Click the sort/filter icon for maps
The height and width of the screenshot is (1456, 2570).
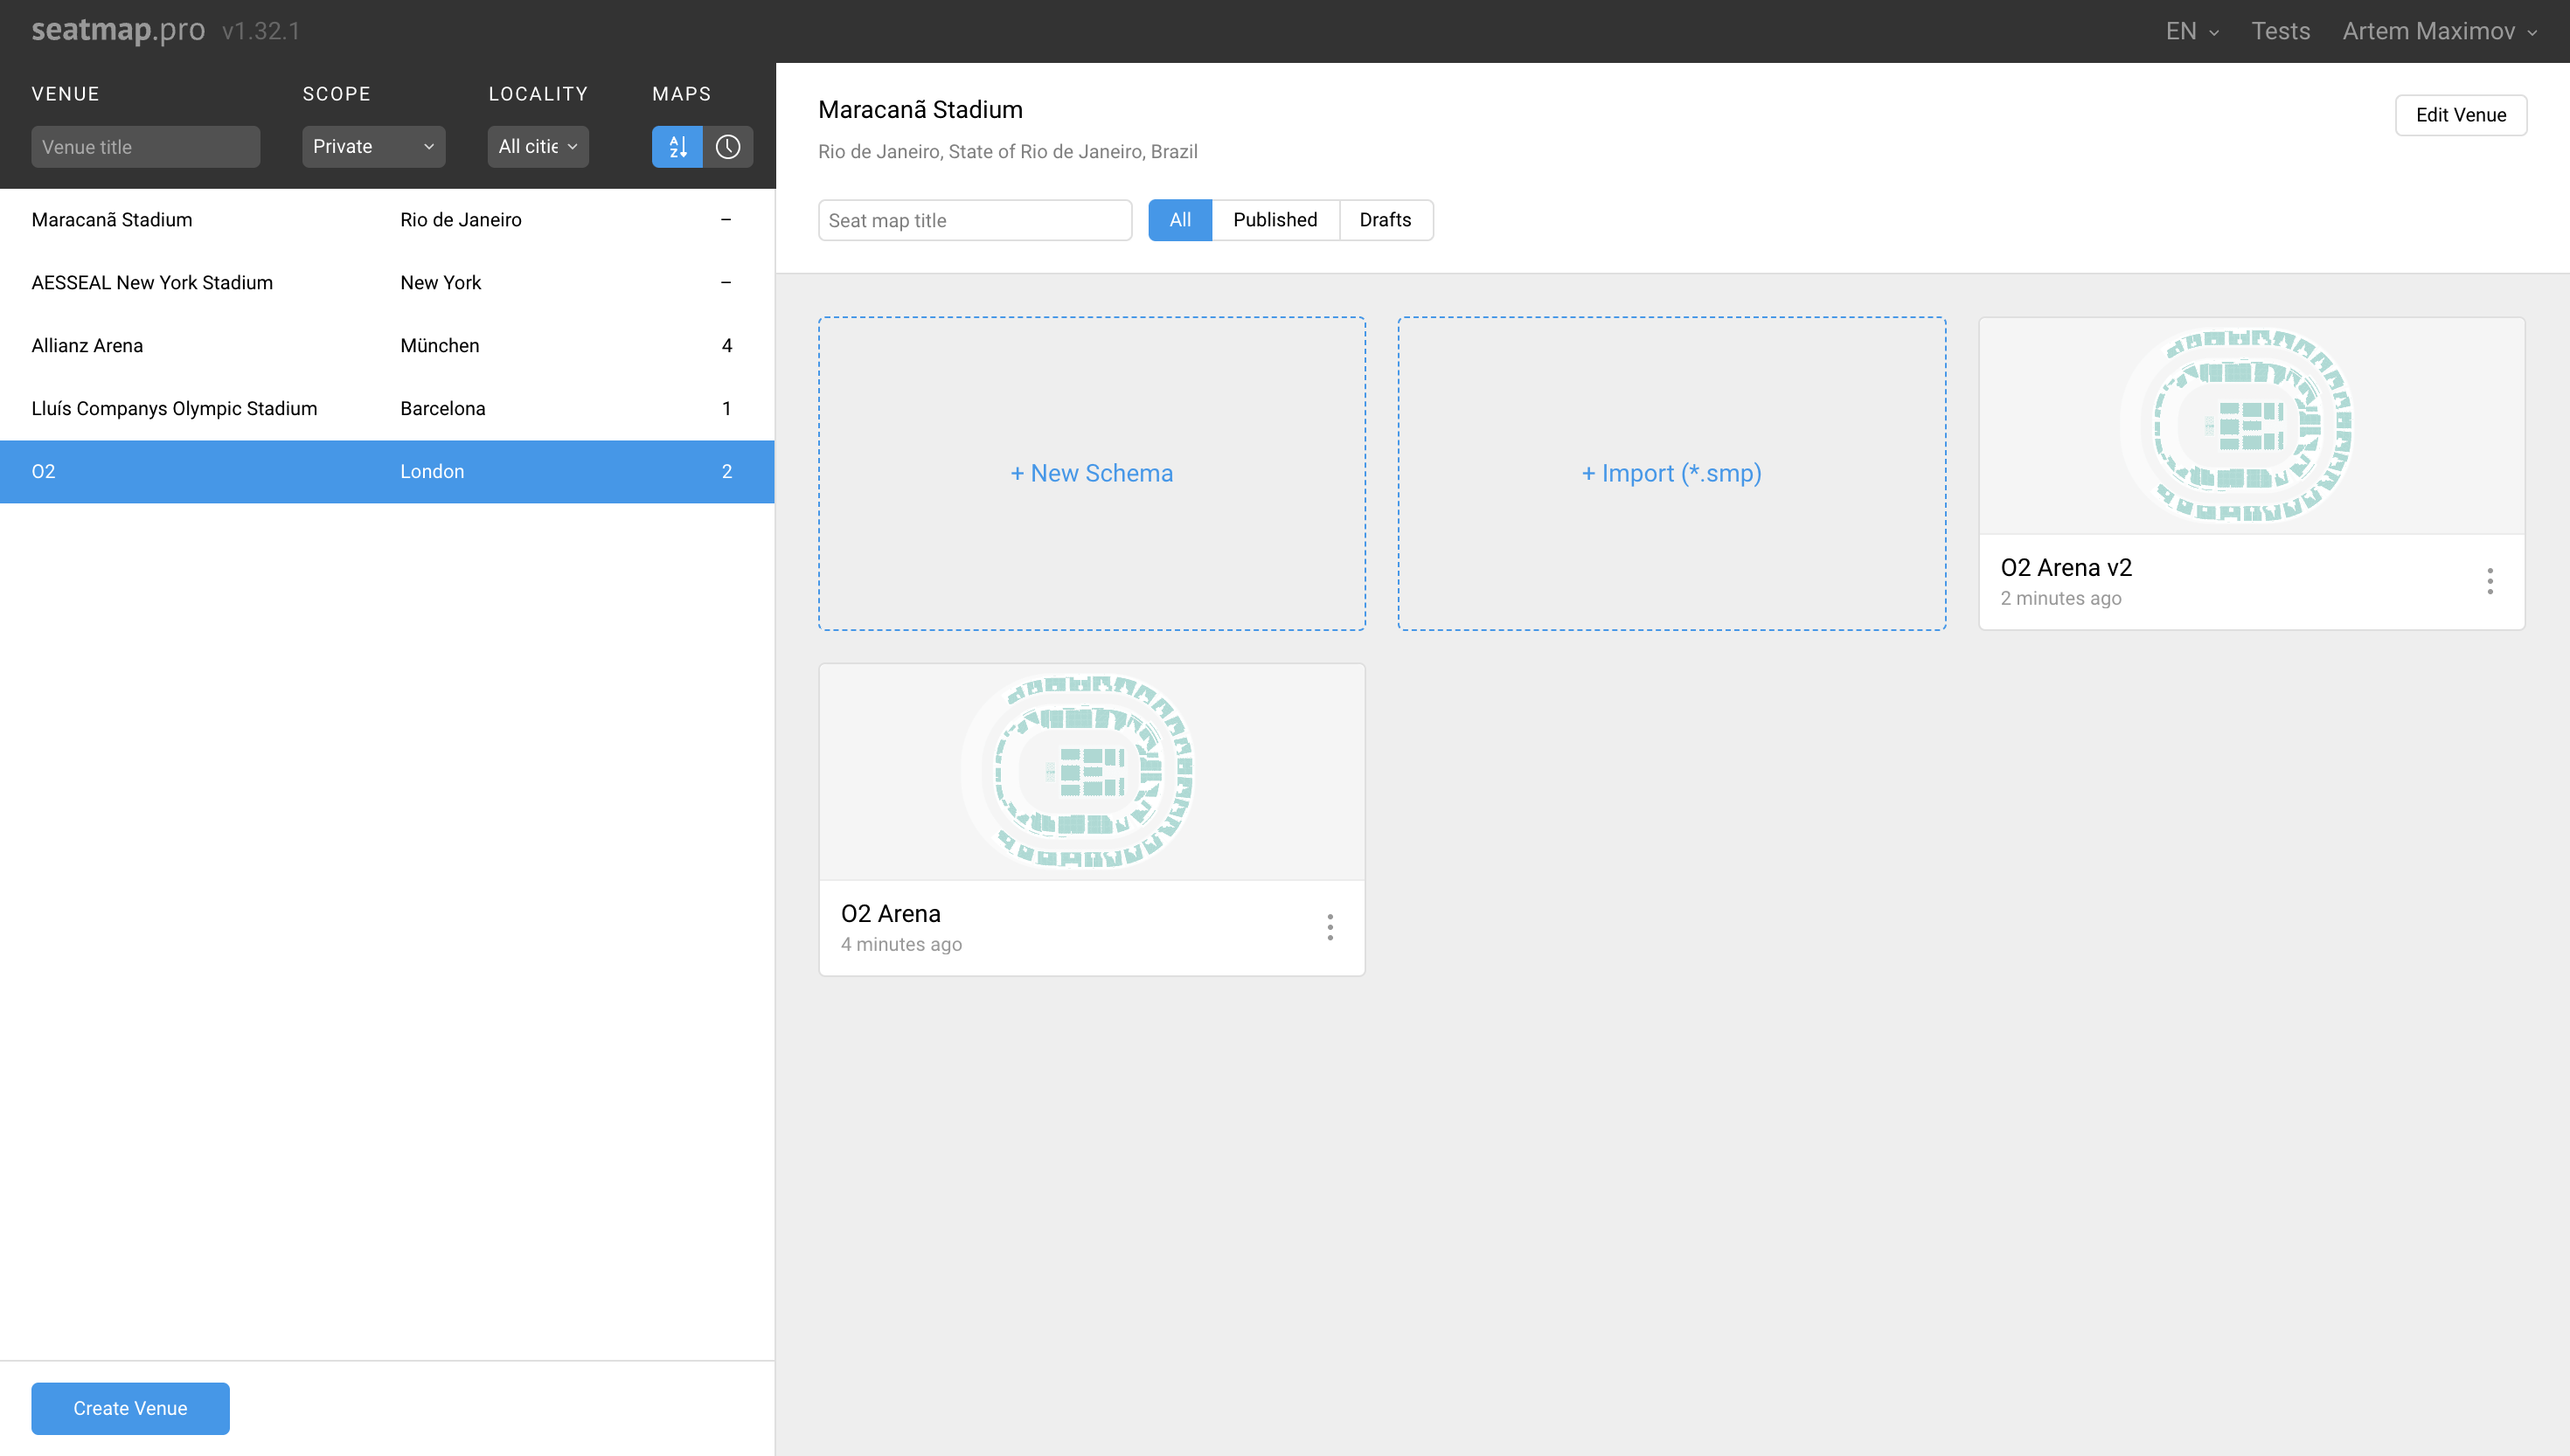(677, 145)
